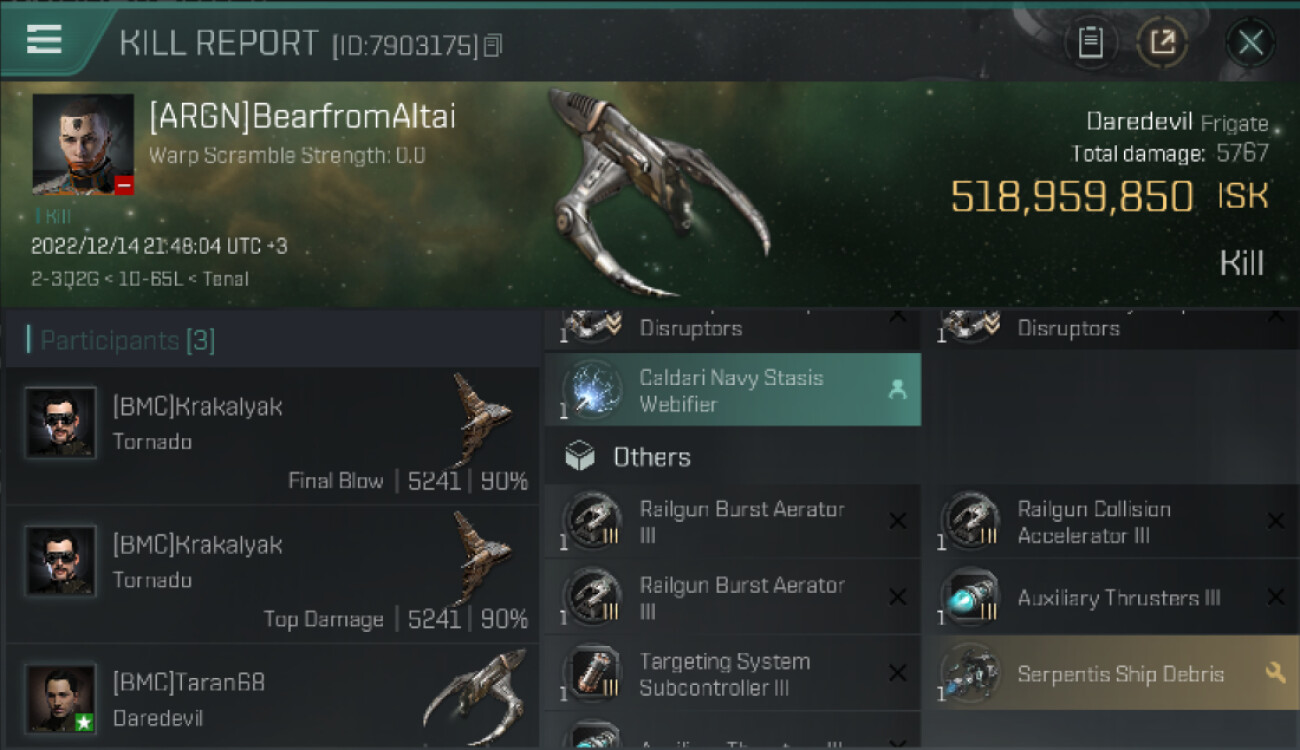Click Taran68's participant portrait

61,697
